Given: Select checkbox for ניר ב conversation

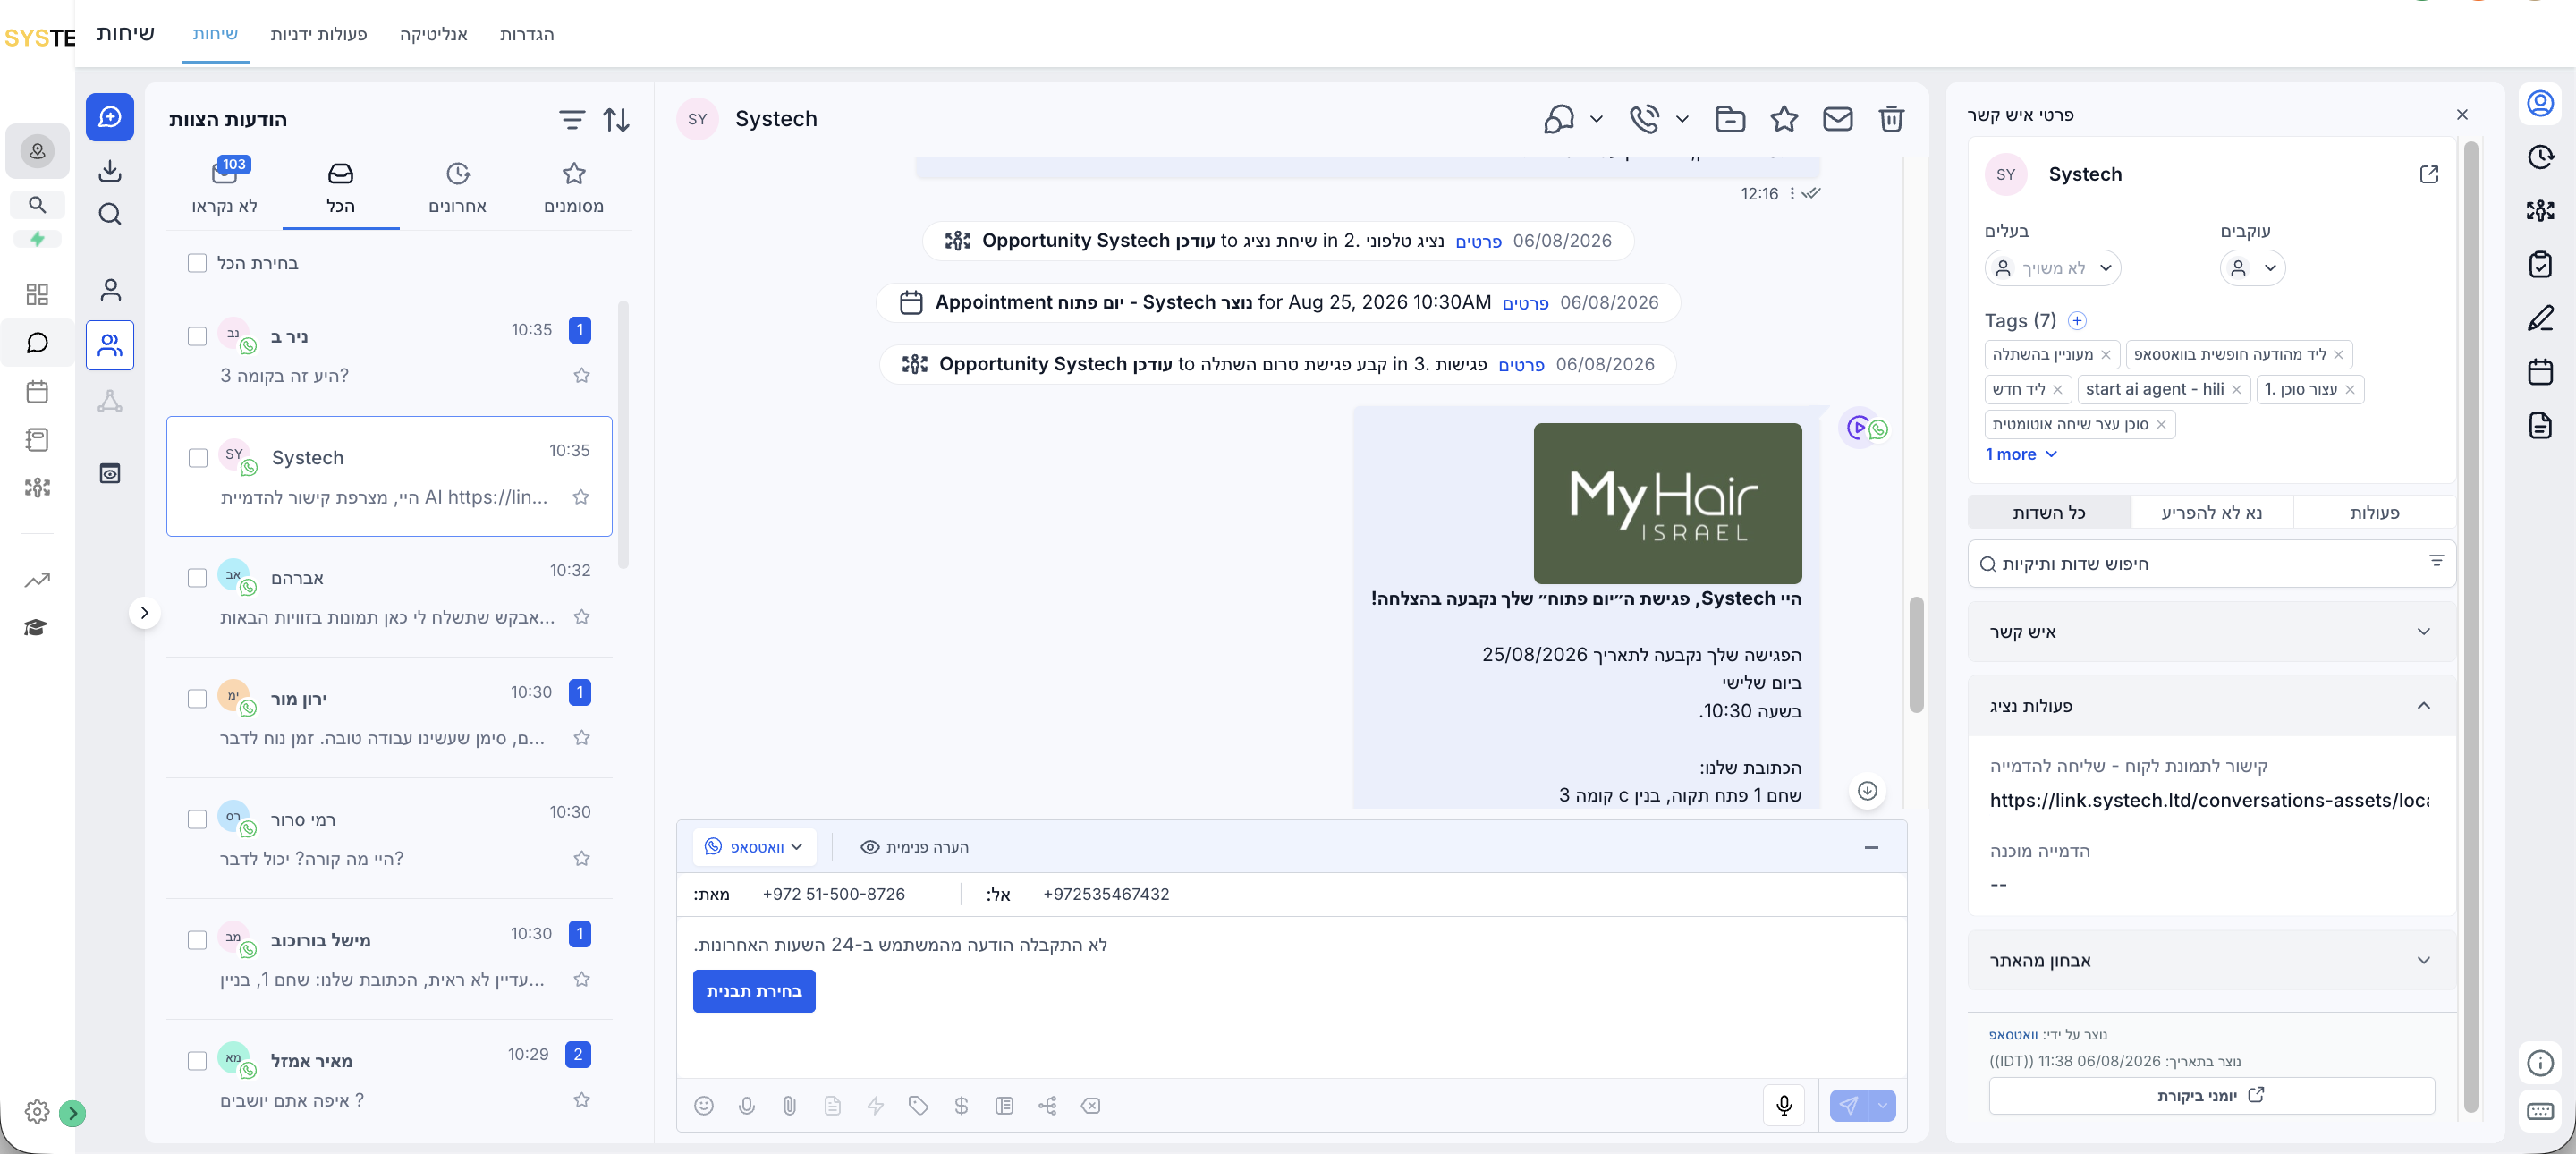Looking at the screenshot, I should point(197,337).
